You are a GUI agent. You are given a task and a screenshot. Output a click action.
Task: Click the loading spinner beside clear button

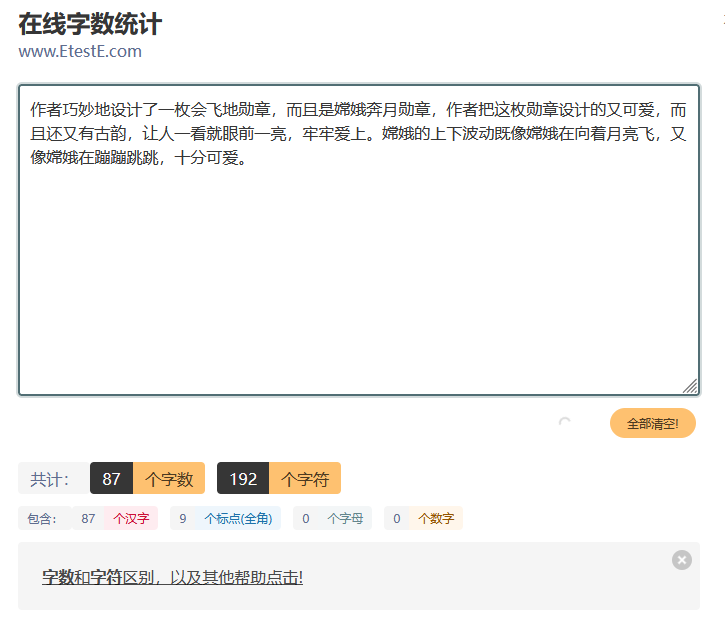[x=565, y=422]
